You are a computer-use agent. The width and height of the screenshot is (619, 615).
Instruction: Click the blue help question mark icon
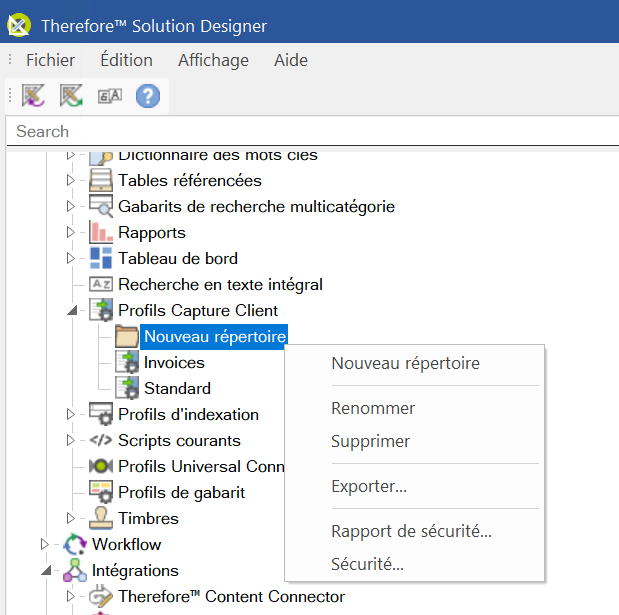pos(148,96)
